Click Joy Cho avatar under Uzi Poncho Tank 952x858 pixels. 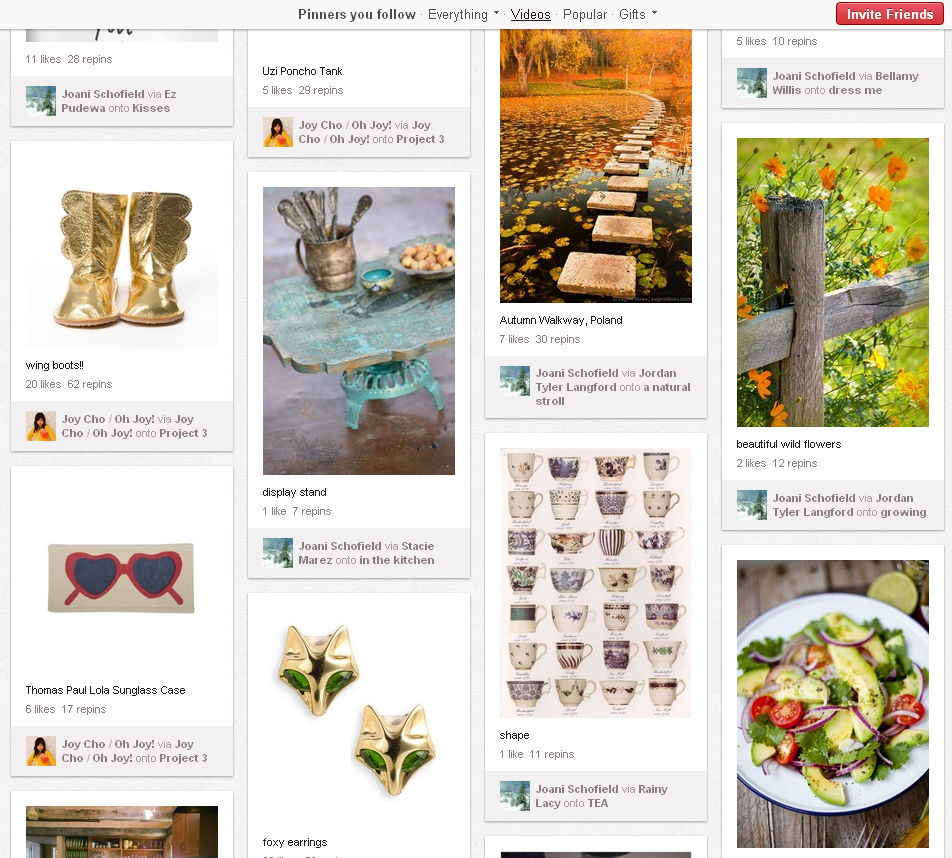click(x=277, y=132)
